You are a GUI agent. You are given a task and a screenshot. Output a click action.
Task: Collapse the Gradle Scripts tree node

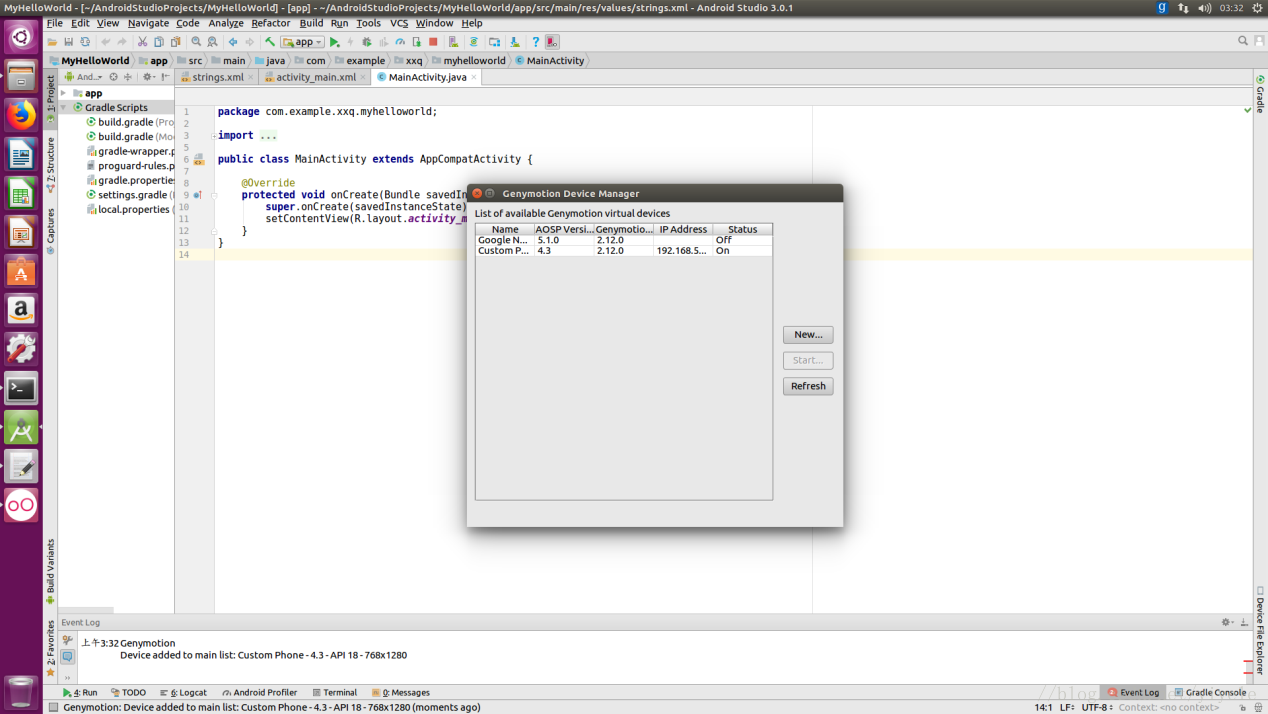(64, 107)
